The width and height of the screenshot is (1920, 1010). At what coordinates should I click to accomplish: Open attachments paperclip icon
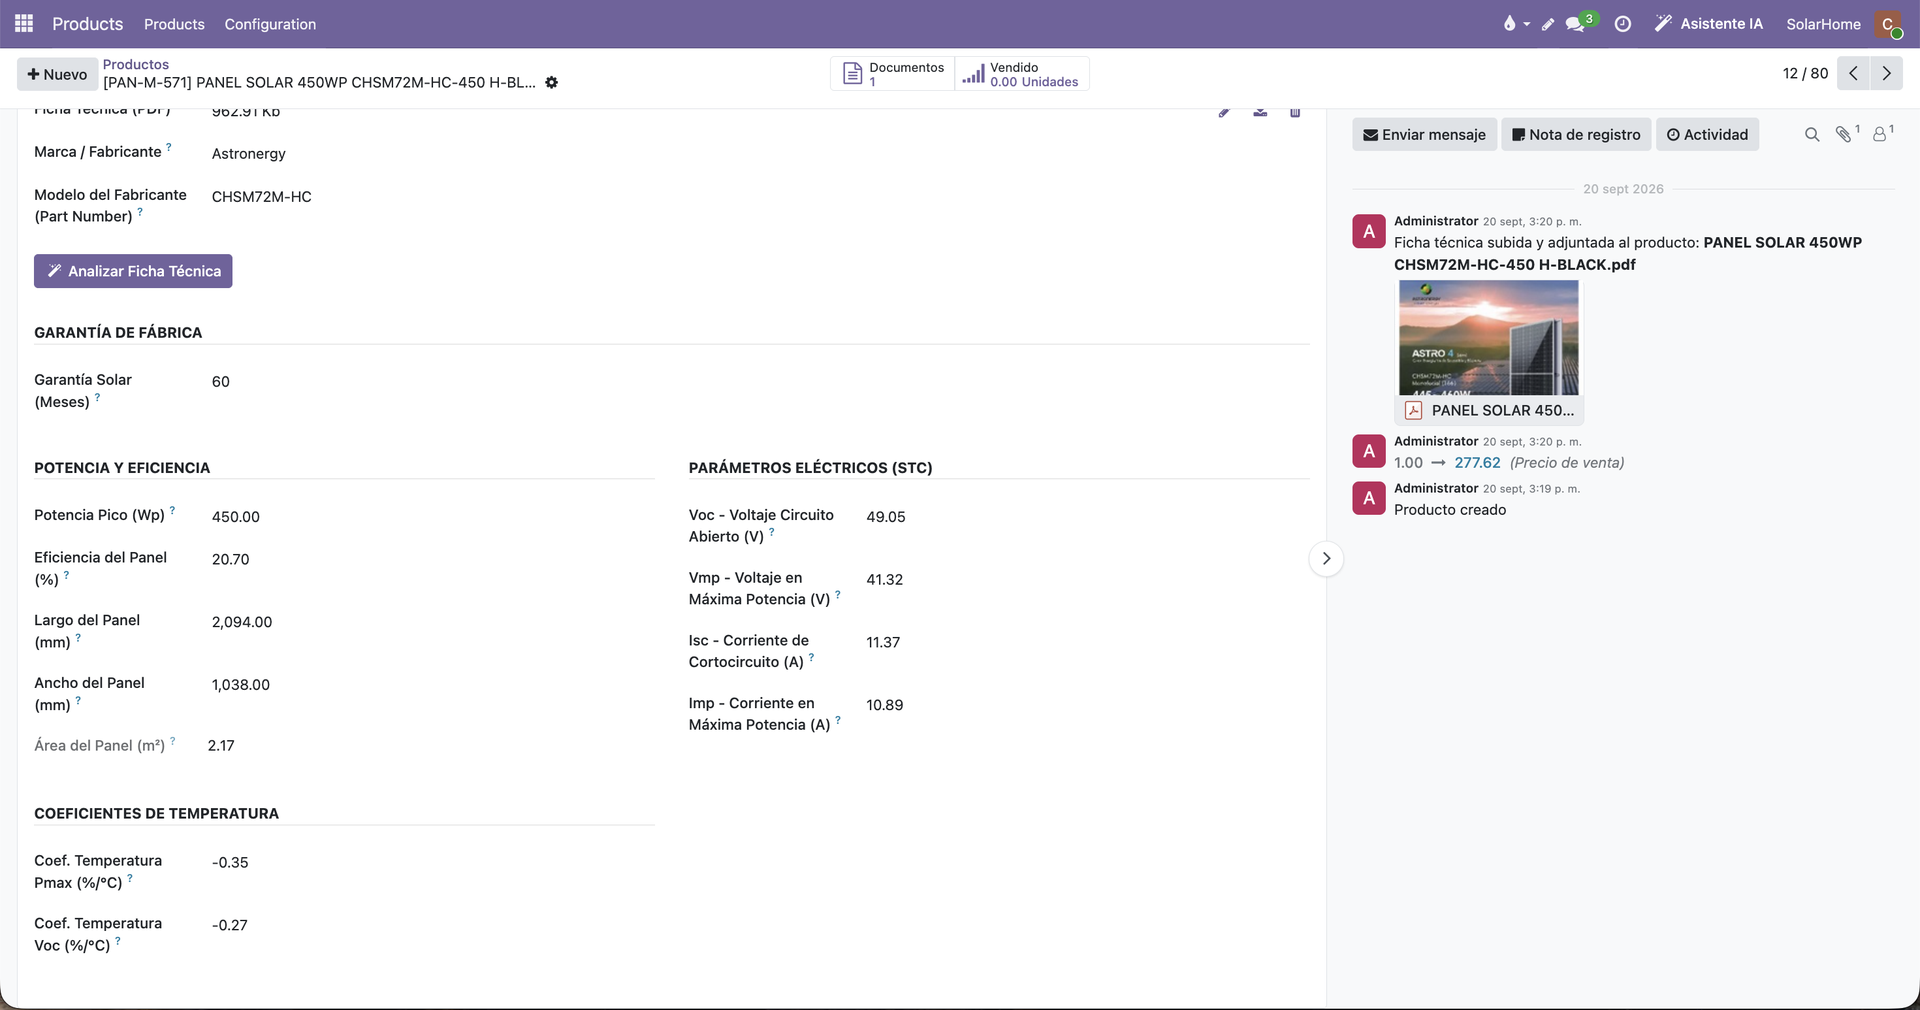(1846, 134)
